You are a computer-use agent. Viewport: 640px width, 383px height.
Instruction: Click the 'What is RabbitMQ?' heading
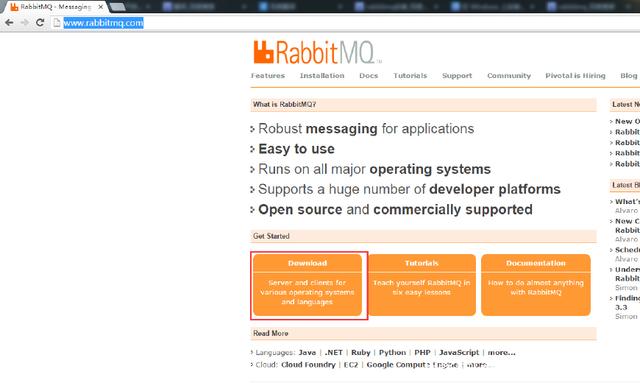click(x=284, y=105)
